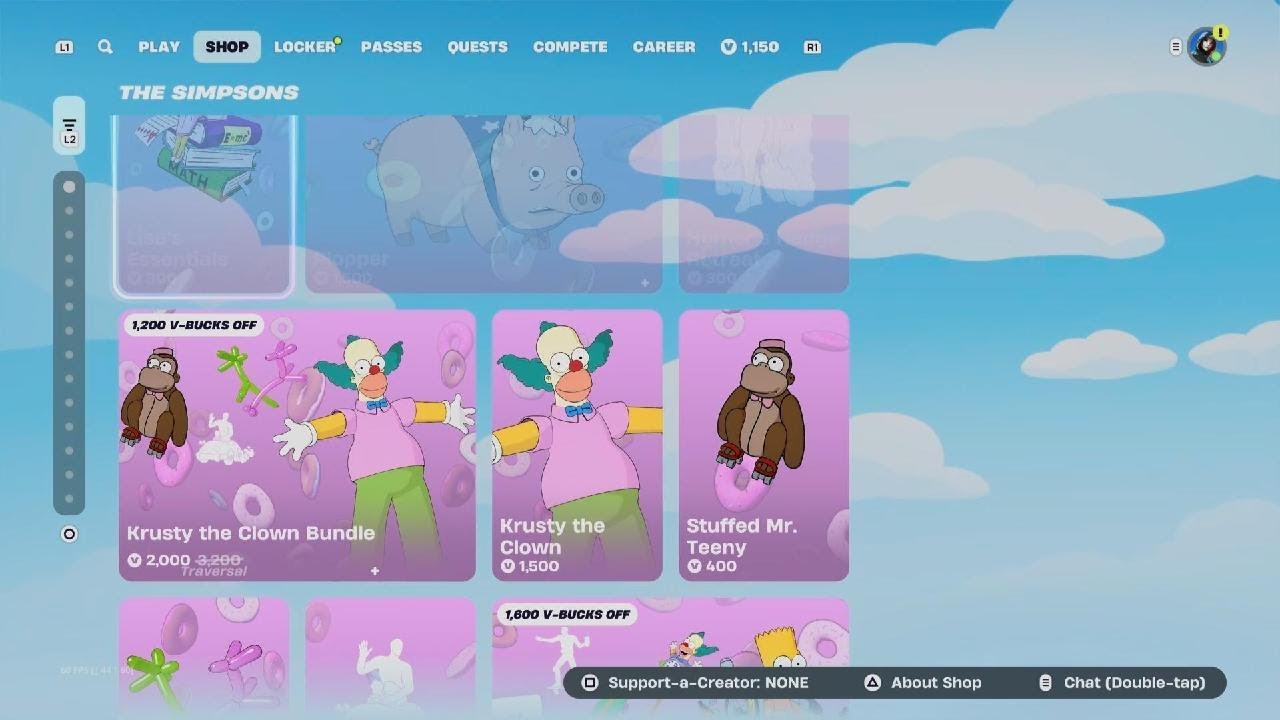This screenshot has height=720, width=1280.
Task: Select the Lisa's Essentials card
Action: click(204, 204)
